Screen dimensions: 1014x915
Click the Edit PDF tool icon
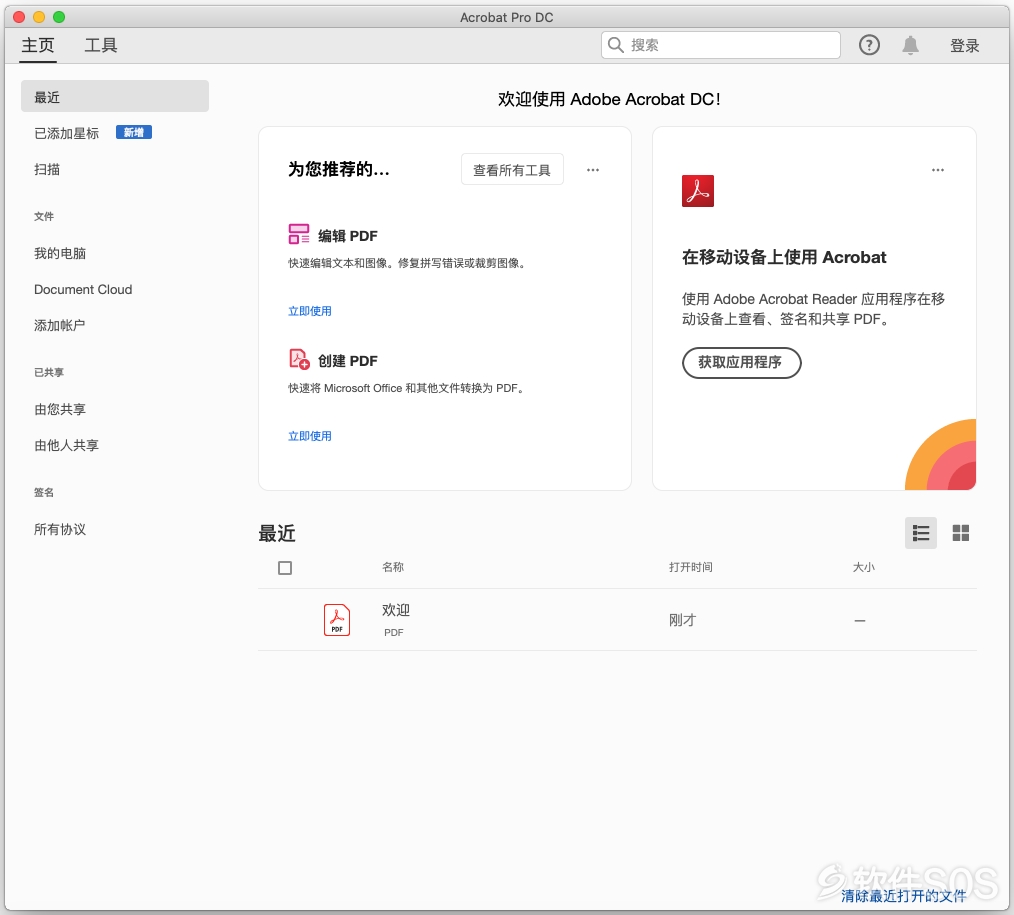[x=299, y=234]
